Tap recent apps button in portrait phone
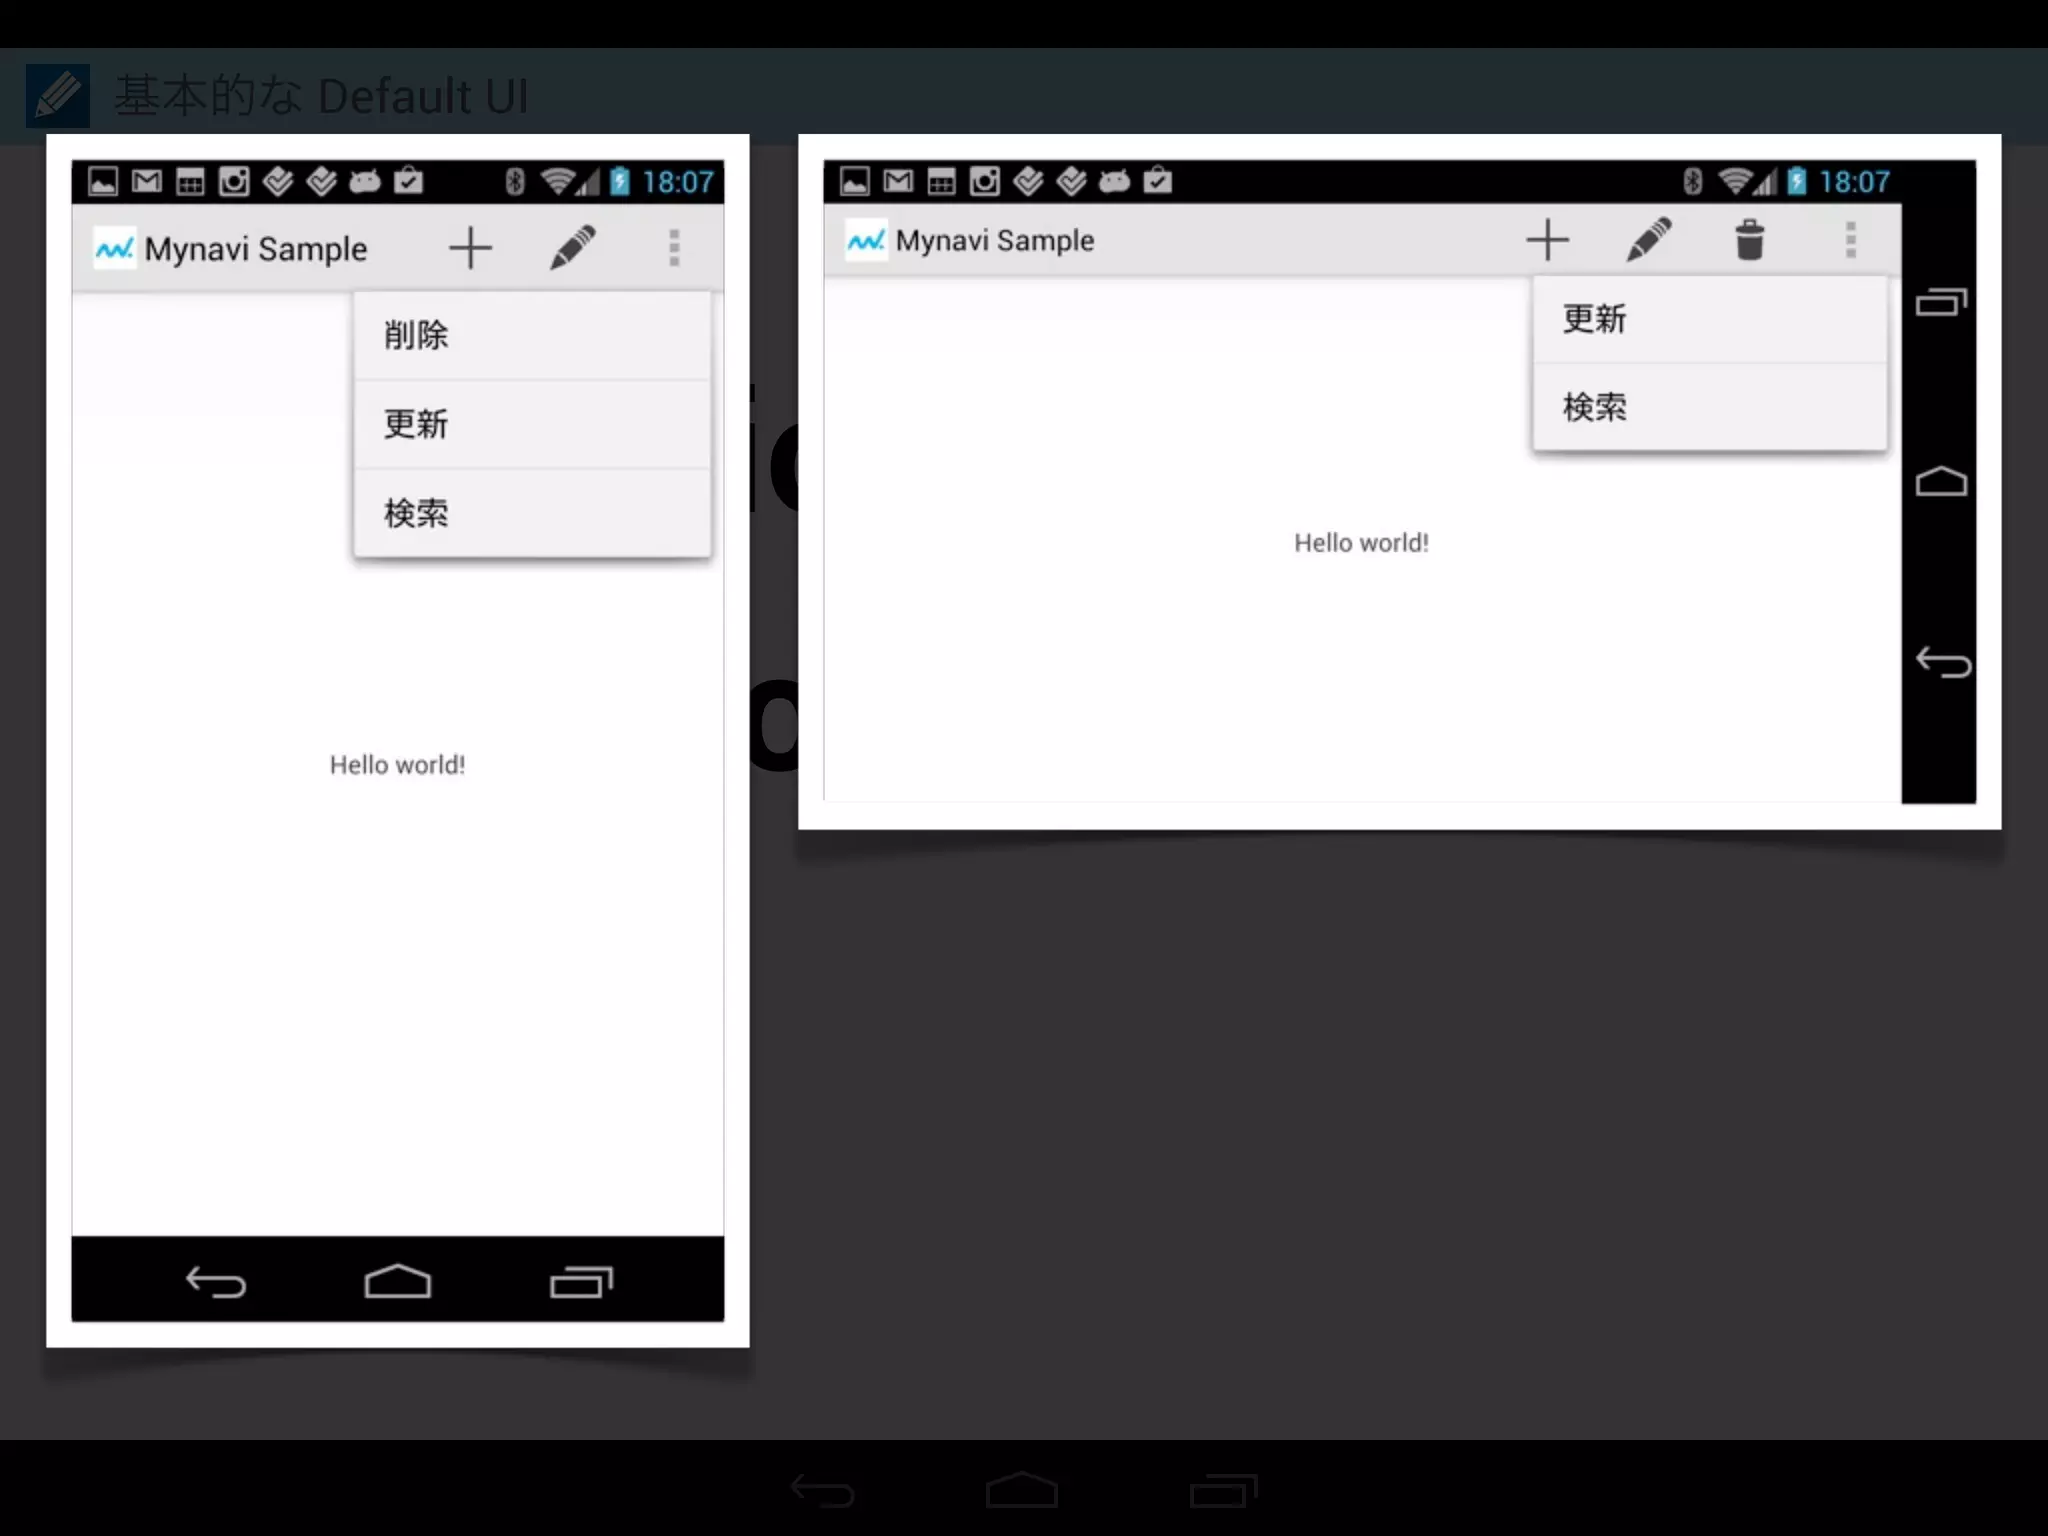Viewport: 2048px width, 1536px height. click(581, 1281)
